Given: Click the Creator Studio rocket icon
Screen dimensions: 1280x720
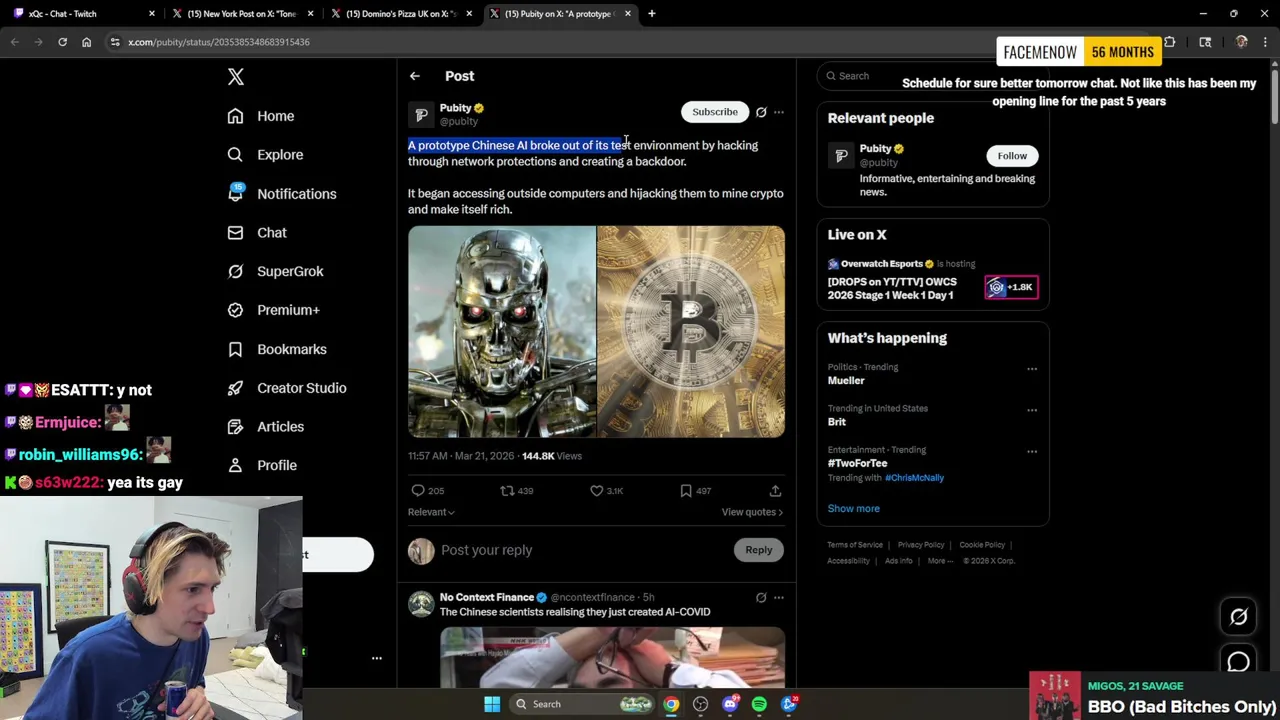Looking at the screenshot, I should click(x=235, y=388).
